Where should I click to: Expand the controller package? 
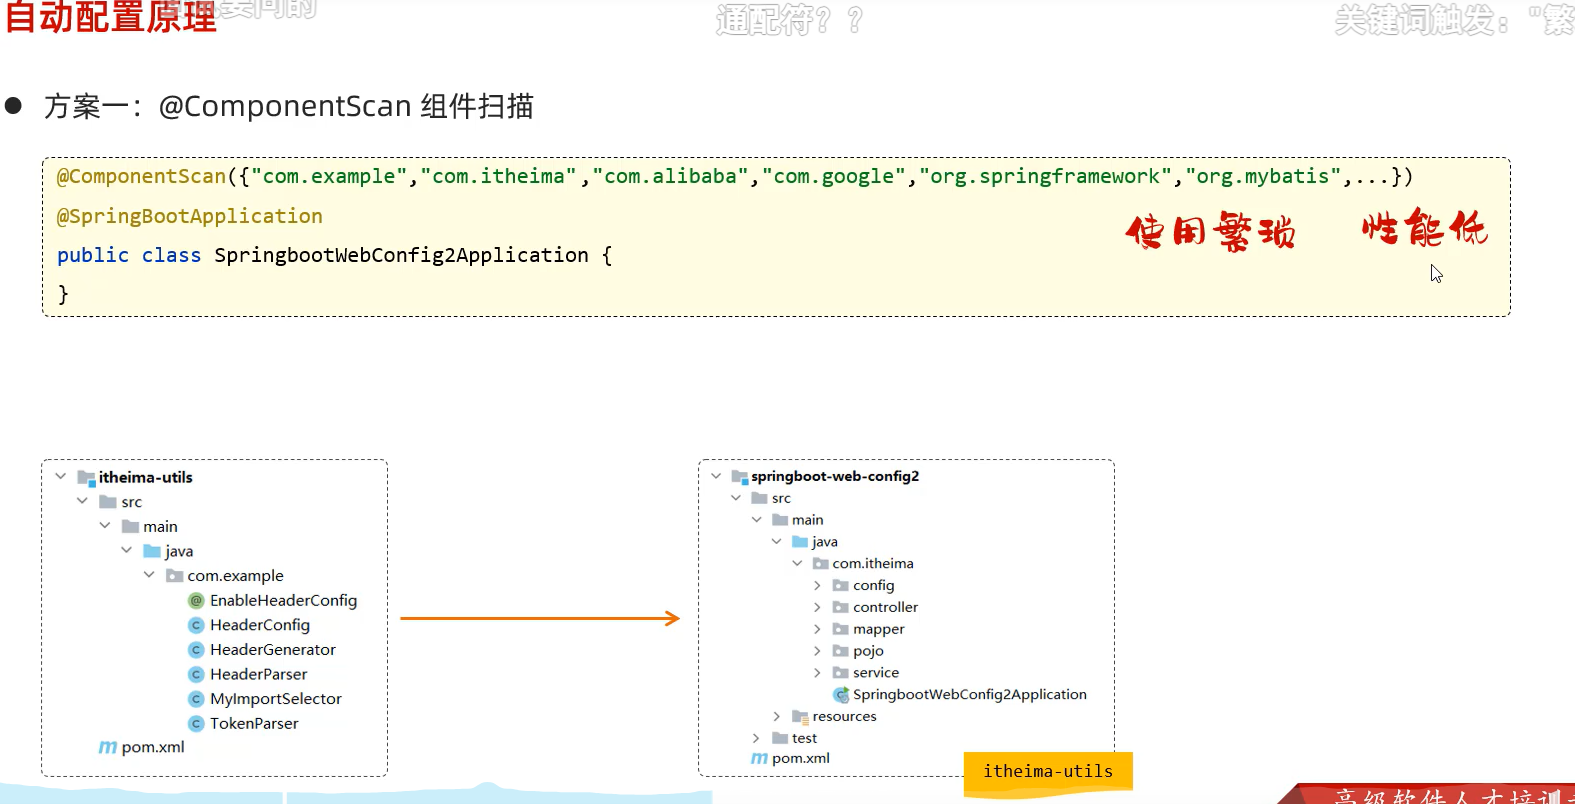click(x=817, y=607)
